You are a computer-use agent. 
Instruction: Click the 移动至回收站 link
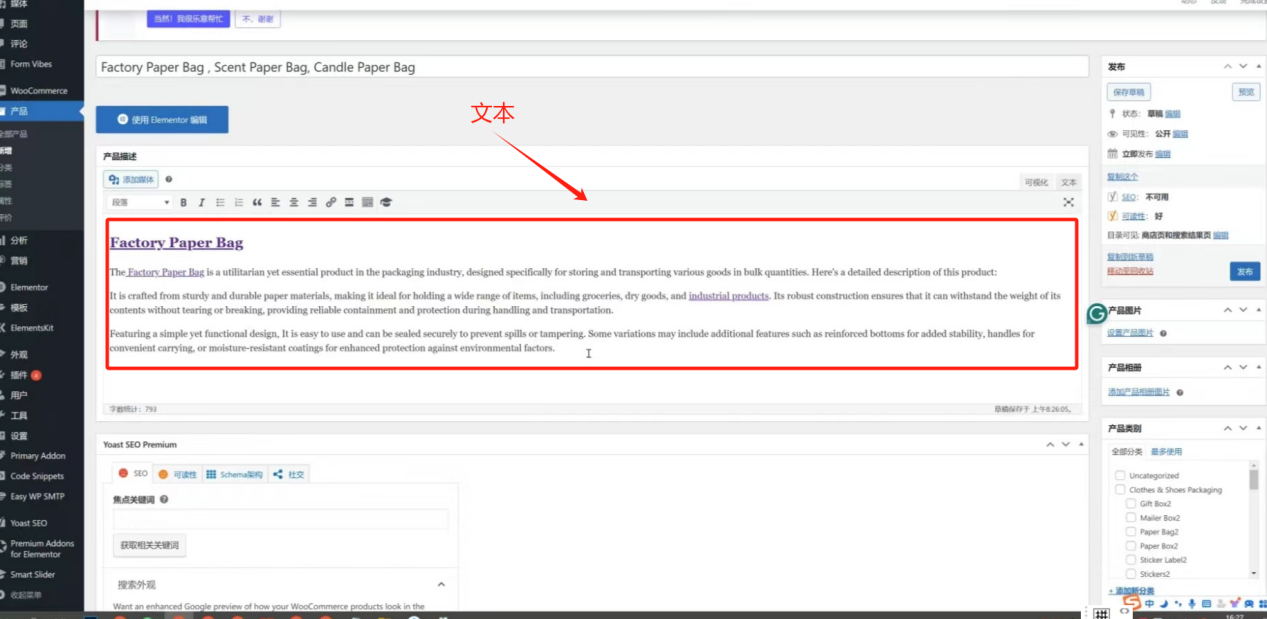coord(1130,271)
